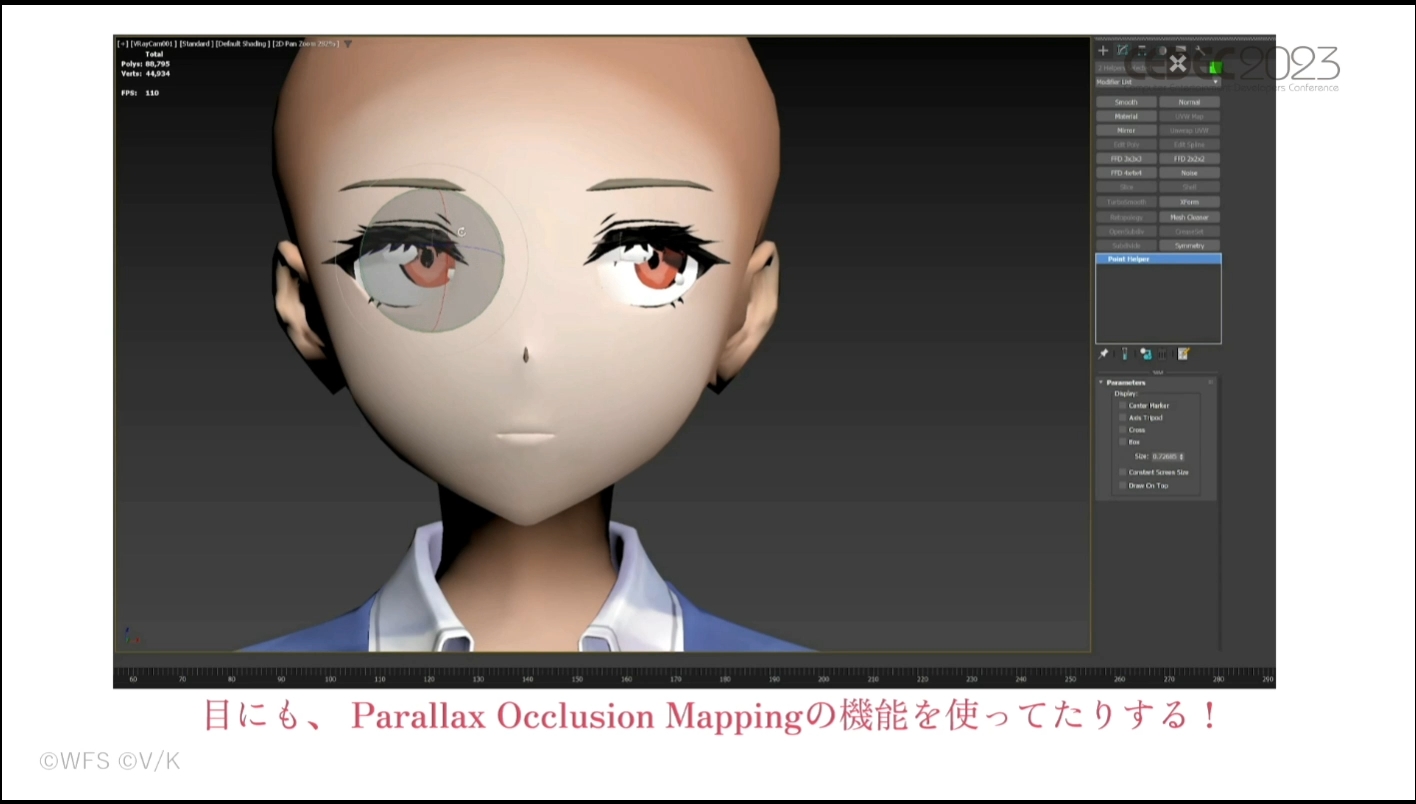
Task: Open the Motion command panel tab
Action: tap(1161, 50)
